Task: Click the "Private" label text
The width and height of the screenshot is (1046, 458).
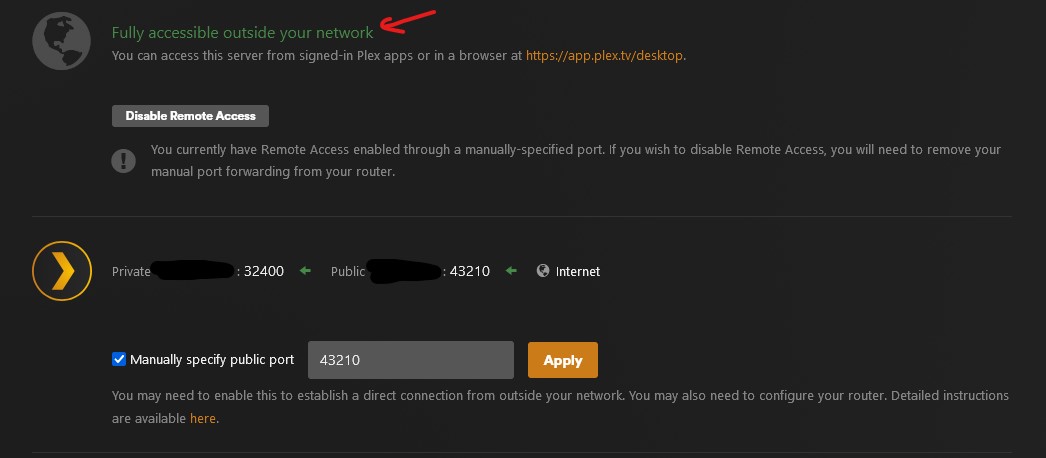Action: (x=131, y=271)
